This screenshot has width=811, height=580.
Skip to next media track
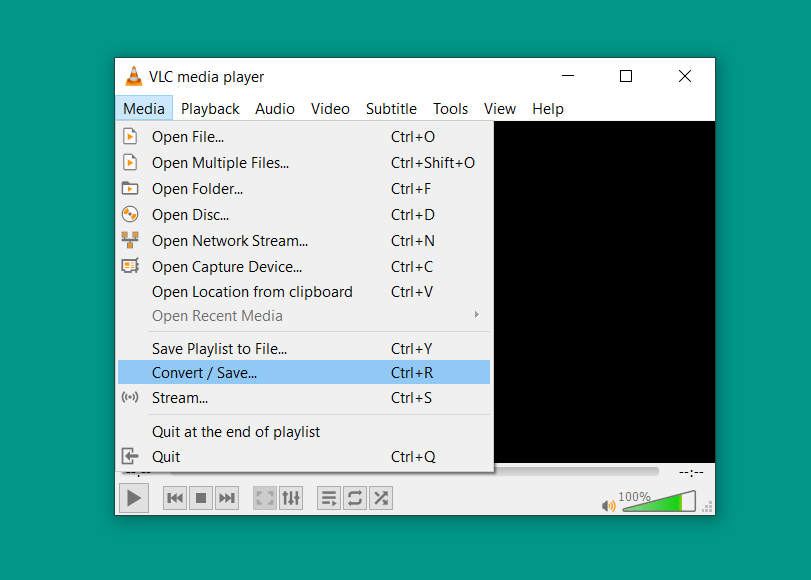pyautogui.click(x=227, y=498)
